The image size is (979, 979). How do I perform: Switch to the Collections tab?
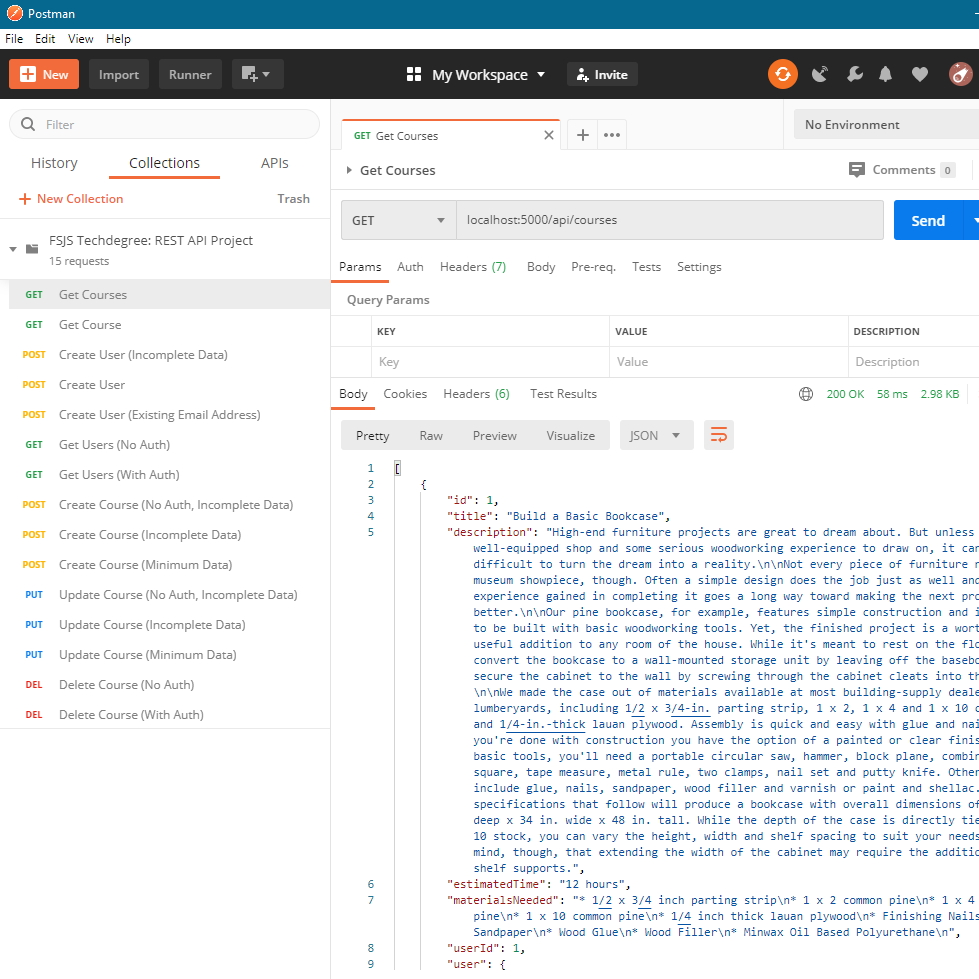click(164, 163)
